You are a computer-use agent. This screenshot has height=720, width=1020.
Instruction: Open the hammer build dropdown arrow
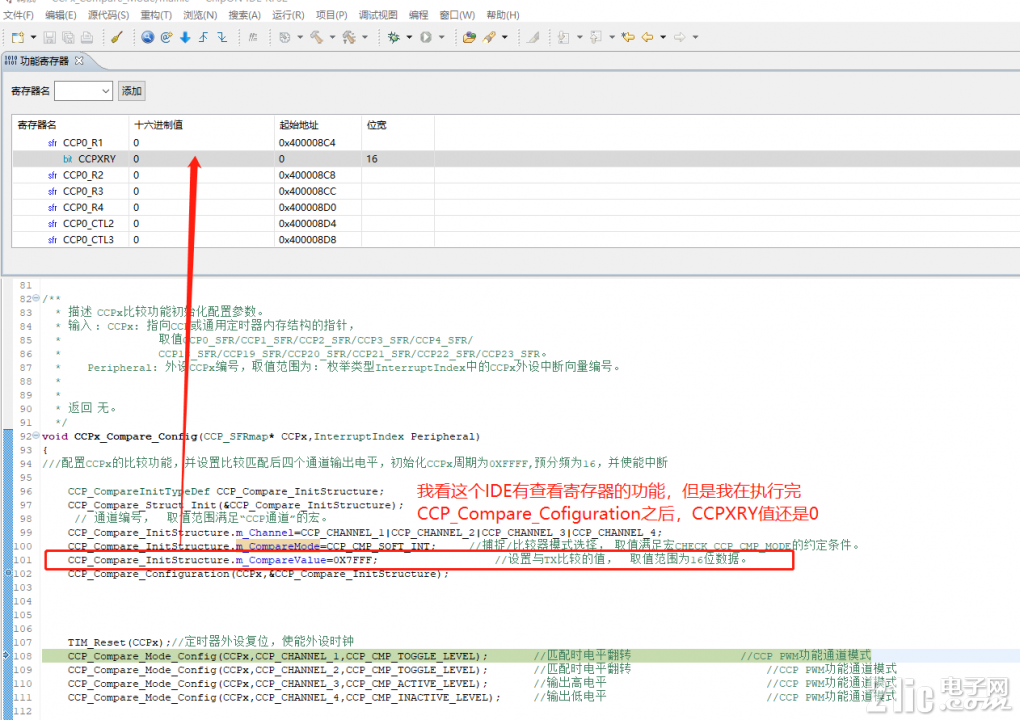coord(332,38)
